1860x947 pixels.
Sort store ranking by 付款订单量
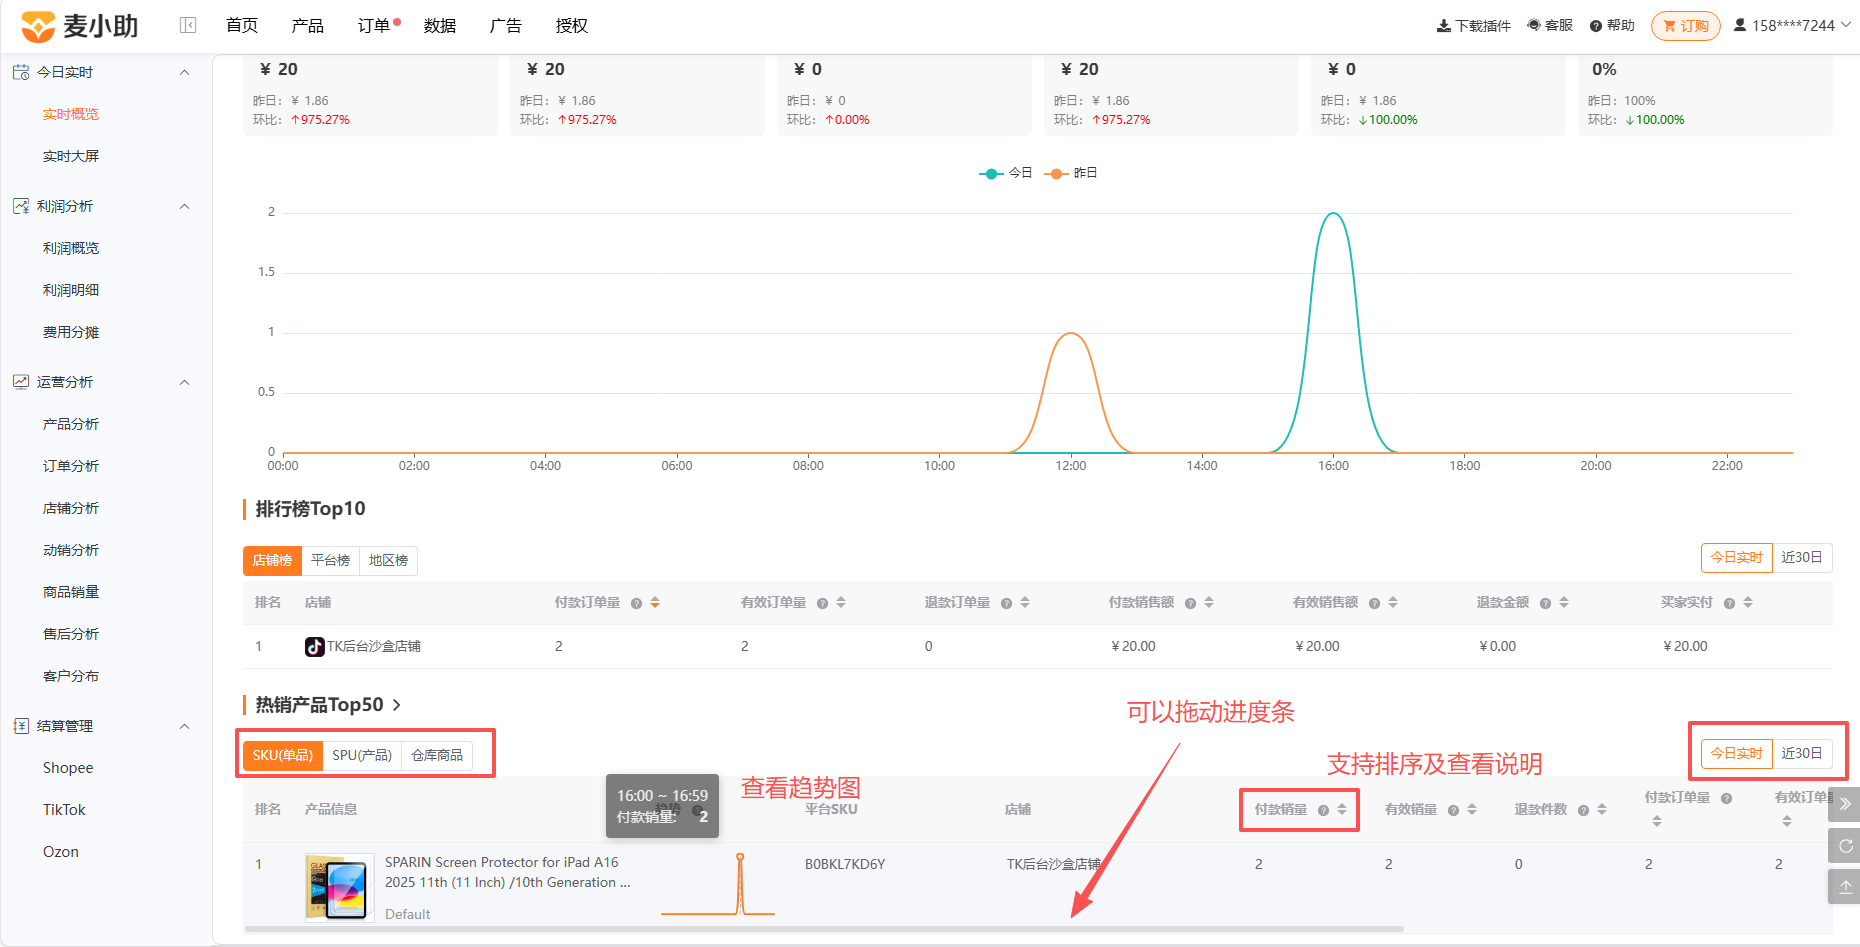[x=655, y=603]
